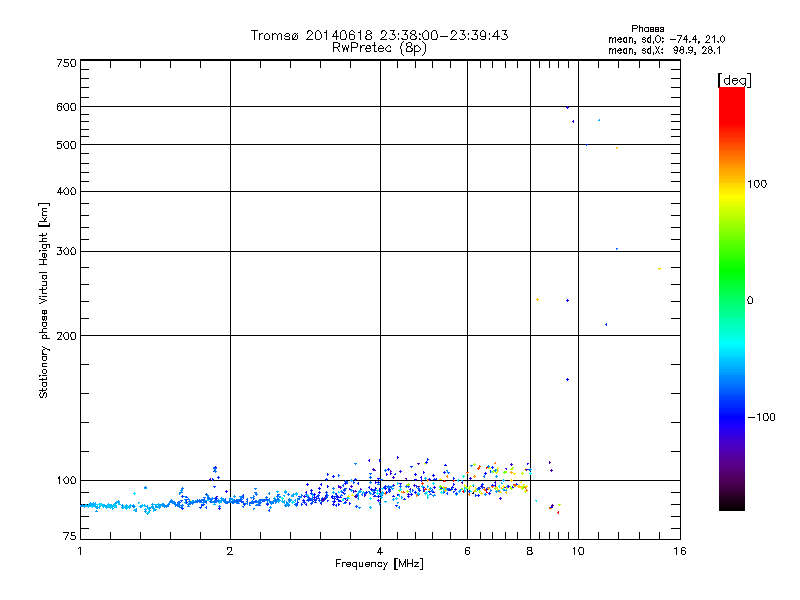Click the 'RwPretec (8p)' subtitle
The width and height of the screenshot is (800, 600).
379,48
